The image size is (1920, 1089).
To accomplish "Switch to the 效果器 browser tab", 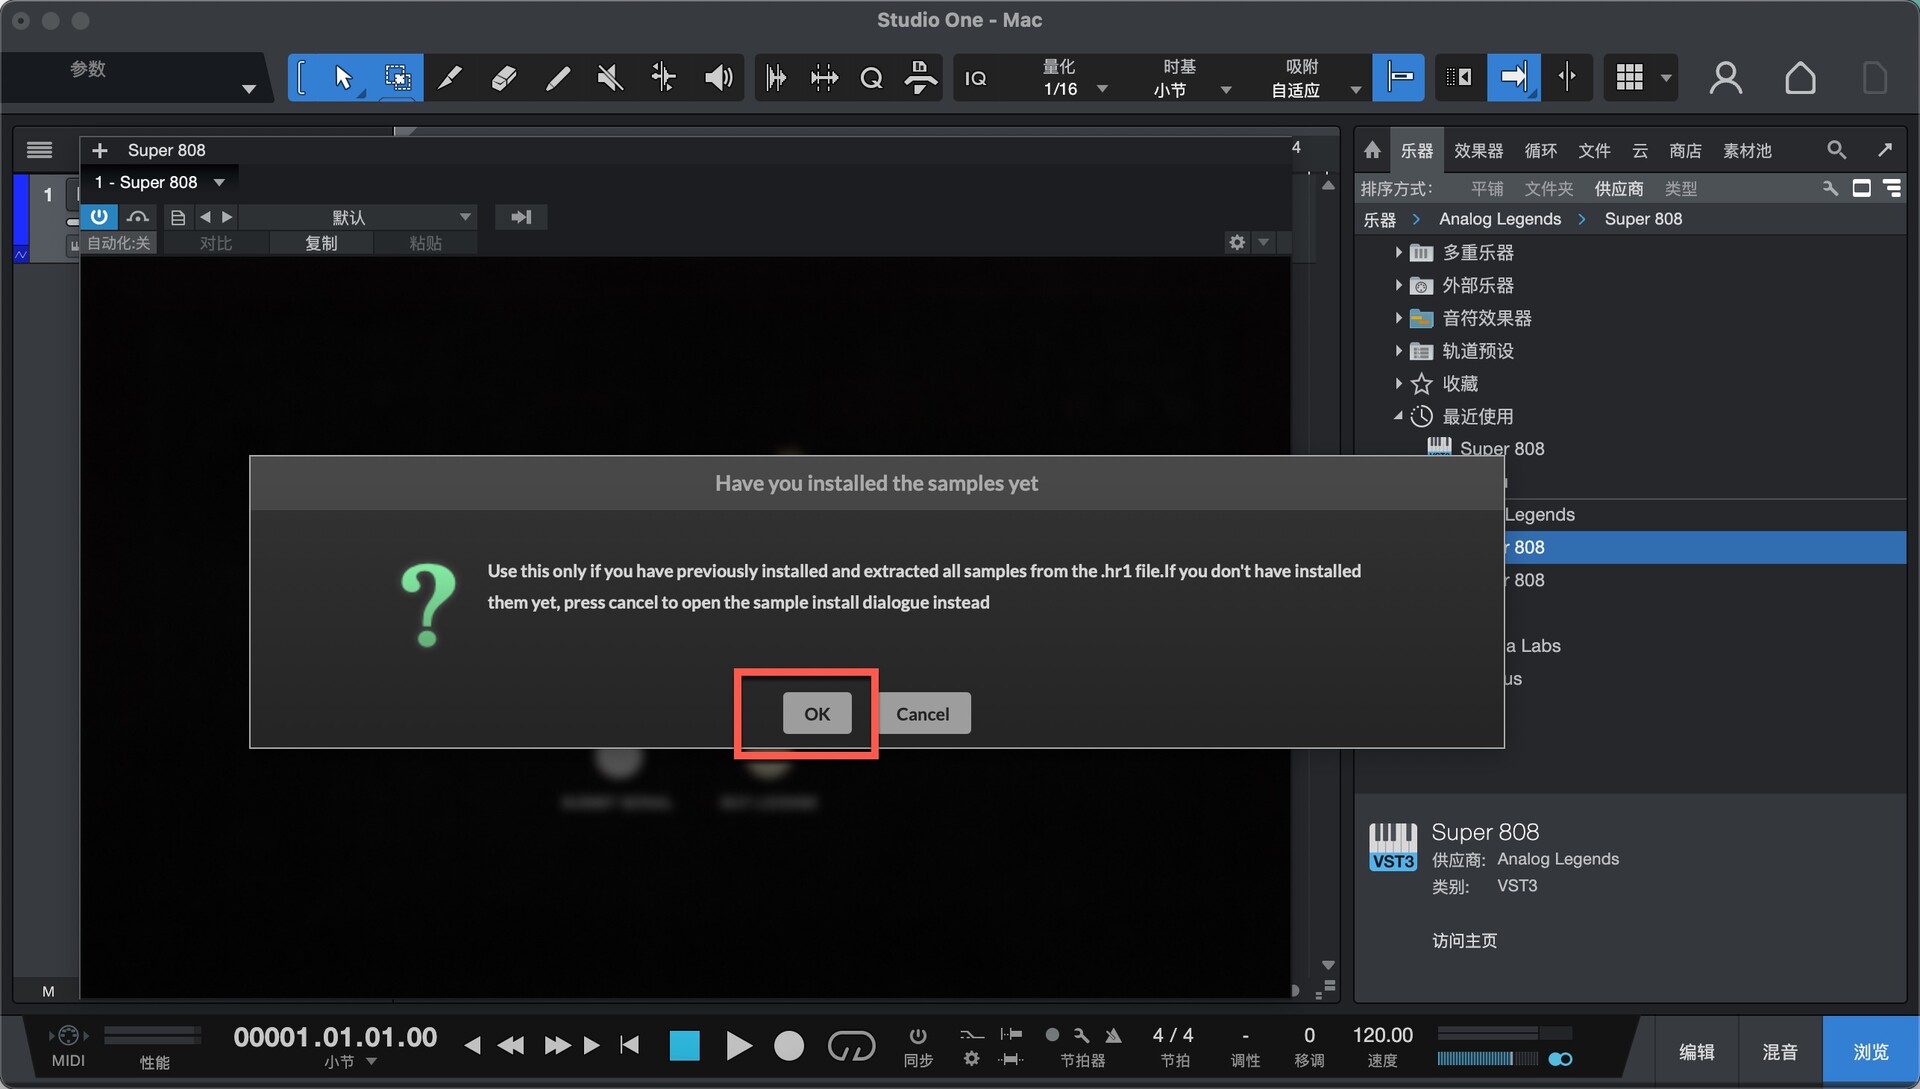I will (x=1478, y=150).
